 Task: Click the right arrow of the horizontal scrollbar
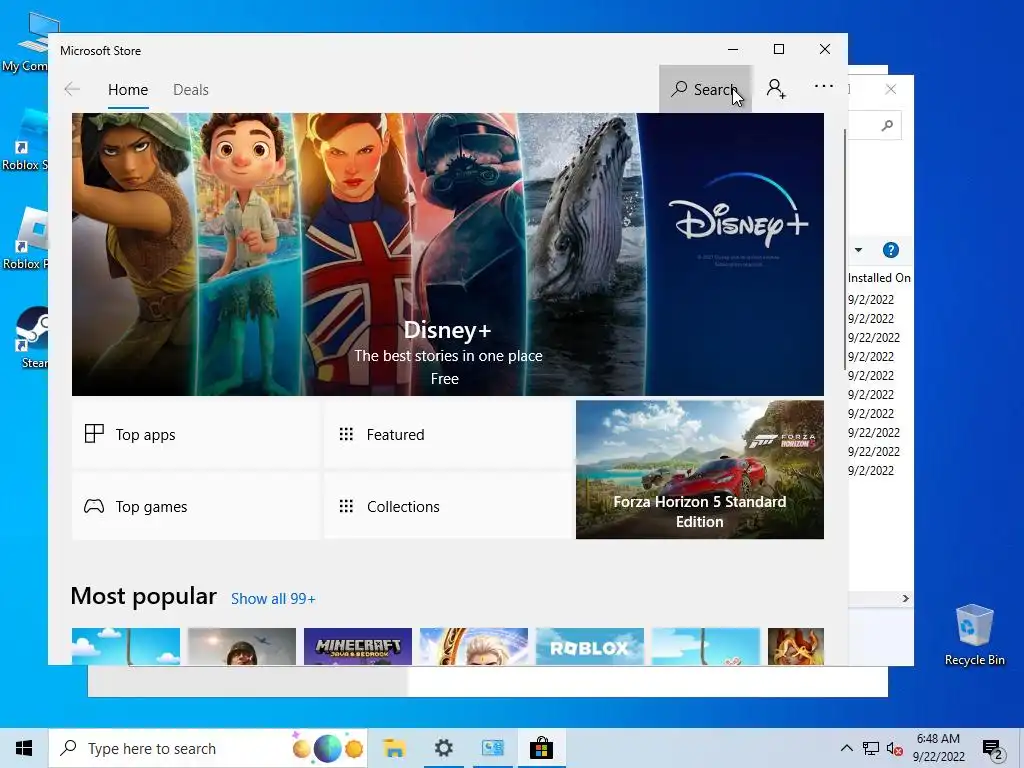pyautogui.click(x=905, y=598)
